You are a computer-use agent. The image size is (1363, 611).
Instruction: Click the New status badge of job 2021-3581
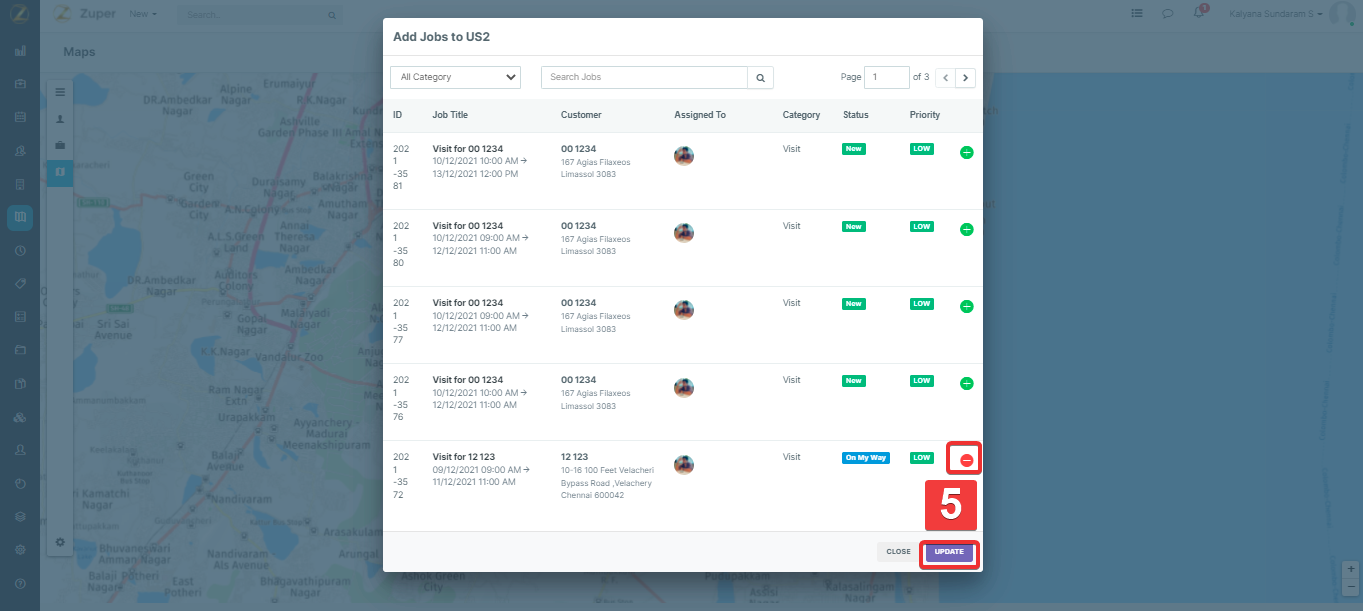pyautogui.click(x=854, y=149)
